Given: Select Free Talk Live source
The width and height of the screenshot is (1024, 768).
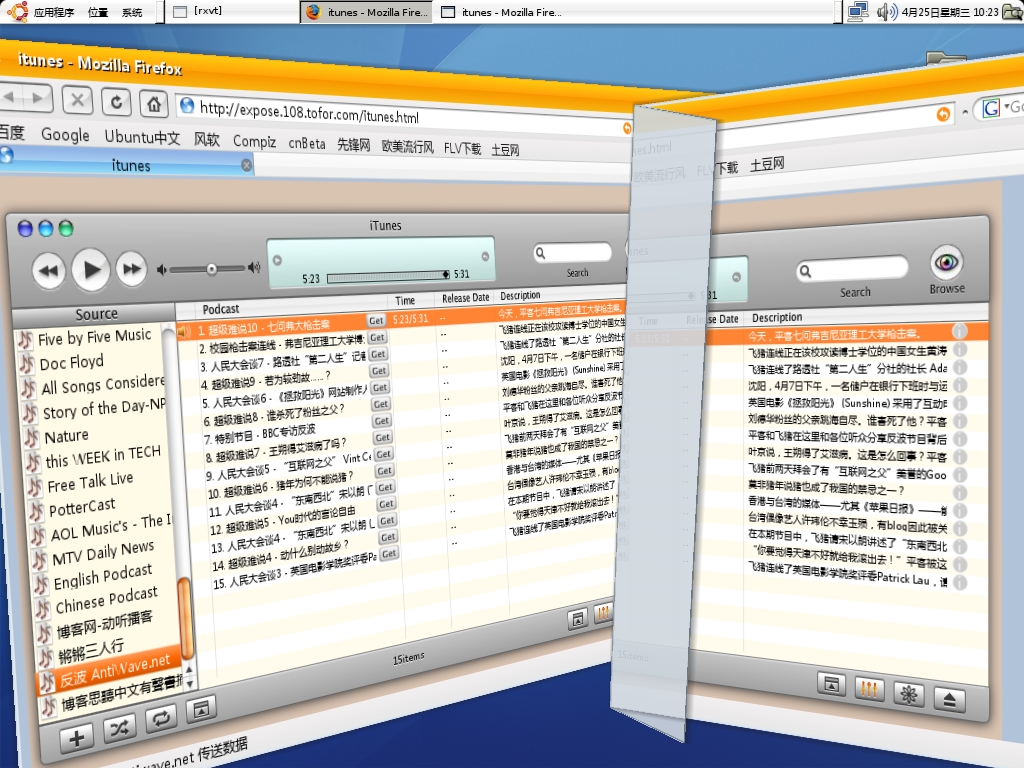Looking at the screenshot, I should 90,483.
